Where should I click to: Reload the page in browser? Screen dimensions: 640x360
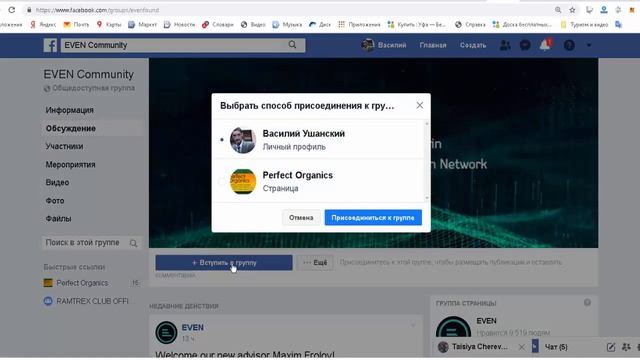tap(11, 10)
